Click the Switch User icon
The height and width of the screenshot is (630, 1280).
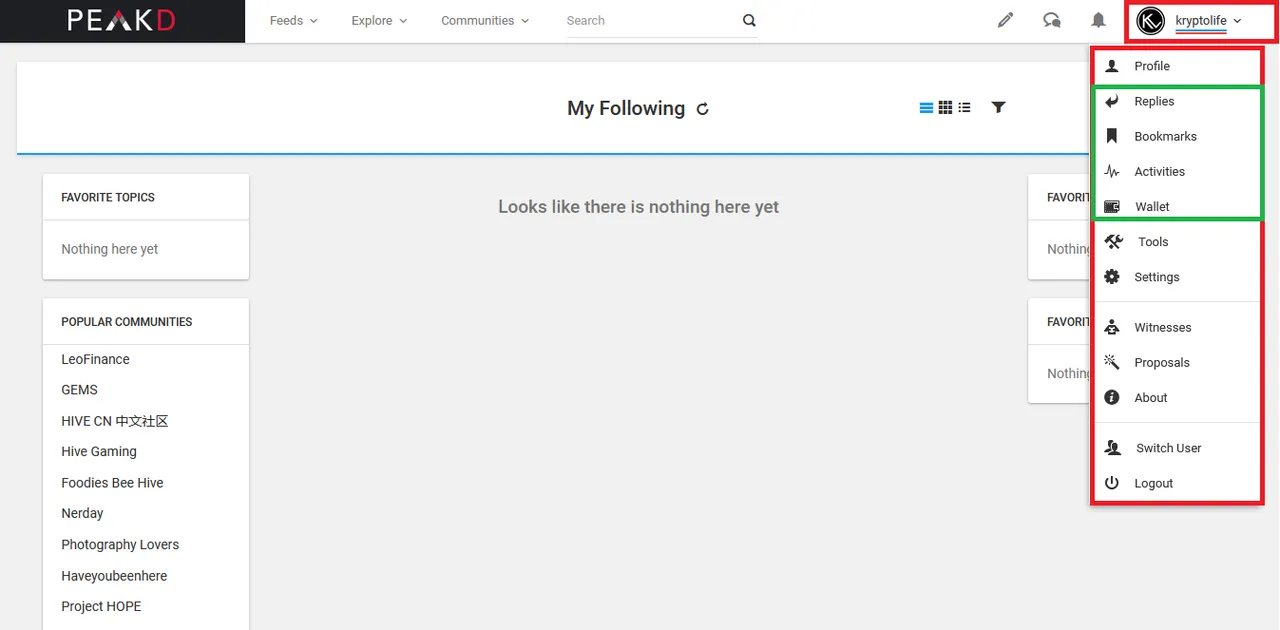1113,448
